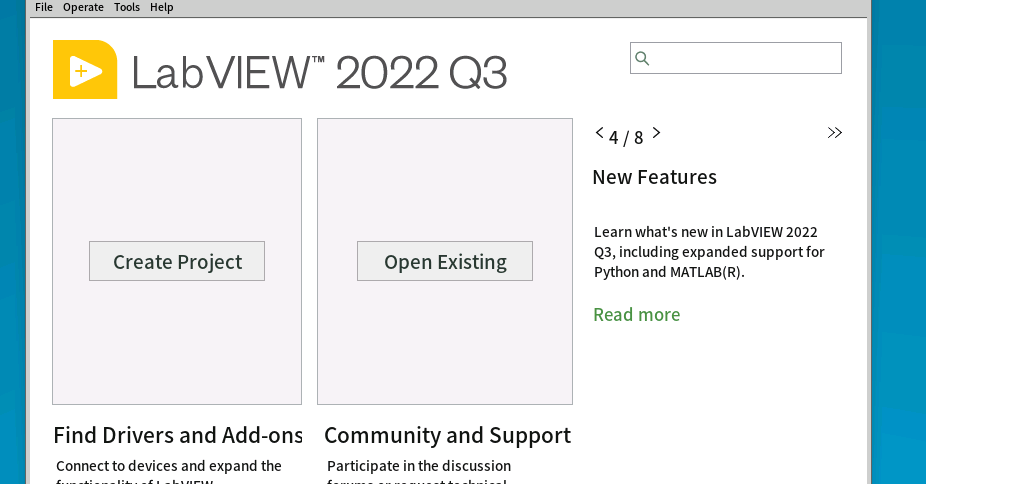
Task: Go to previous news item arrow
Action: pyautogui.click(x=599, y=133)
